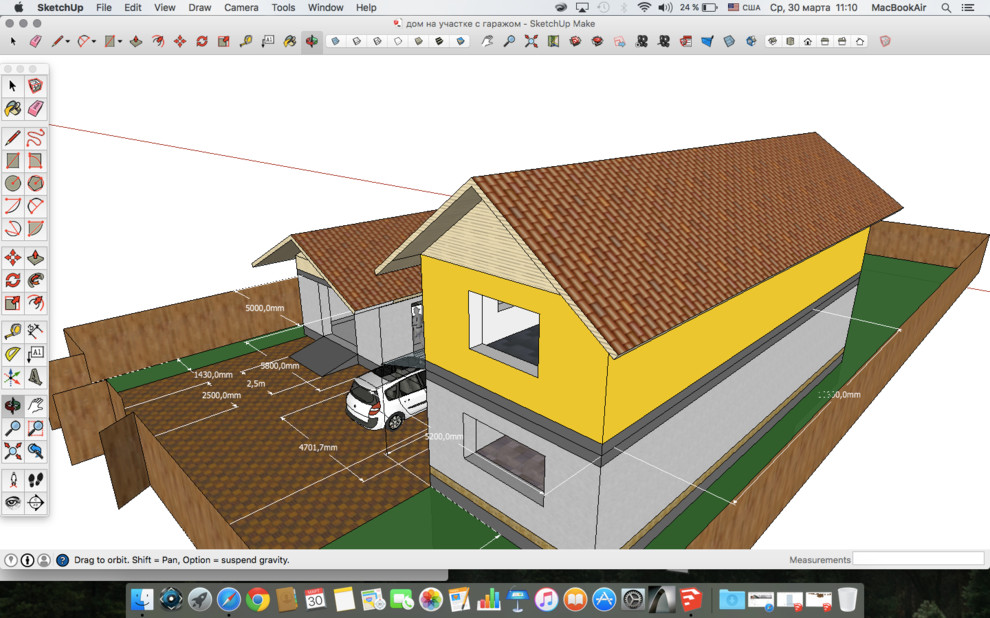Select the Circle tool in left palette
The image size is (990, 618).
coord(13,183)
